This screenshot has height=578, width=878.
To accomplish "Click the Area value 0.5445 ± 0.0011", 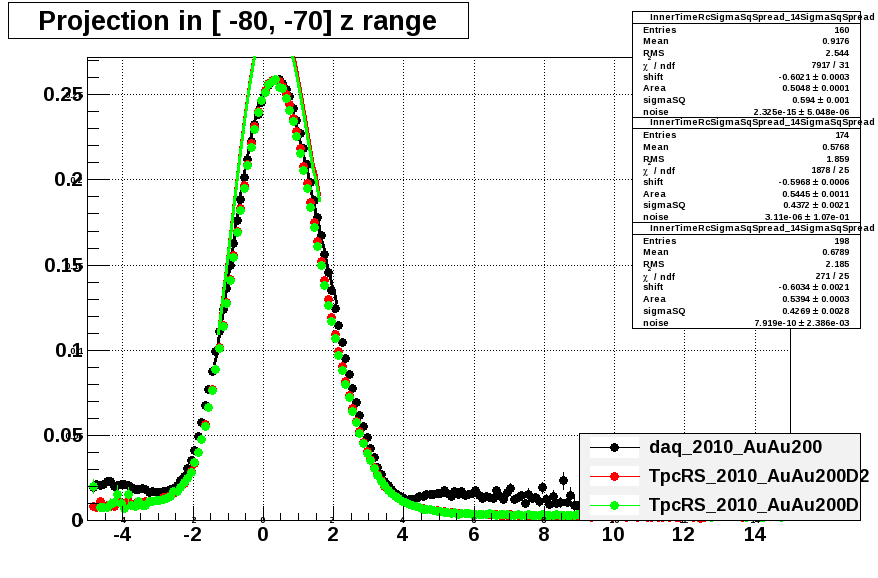I will tap(815, 194).
